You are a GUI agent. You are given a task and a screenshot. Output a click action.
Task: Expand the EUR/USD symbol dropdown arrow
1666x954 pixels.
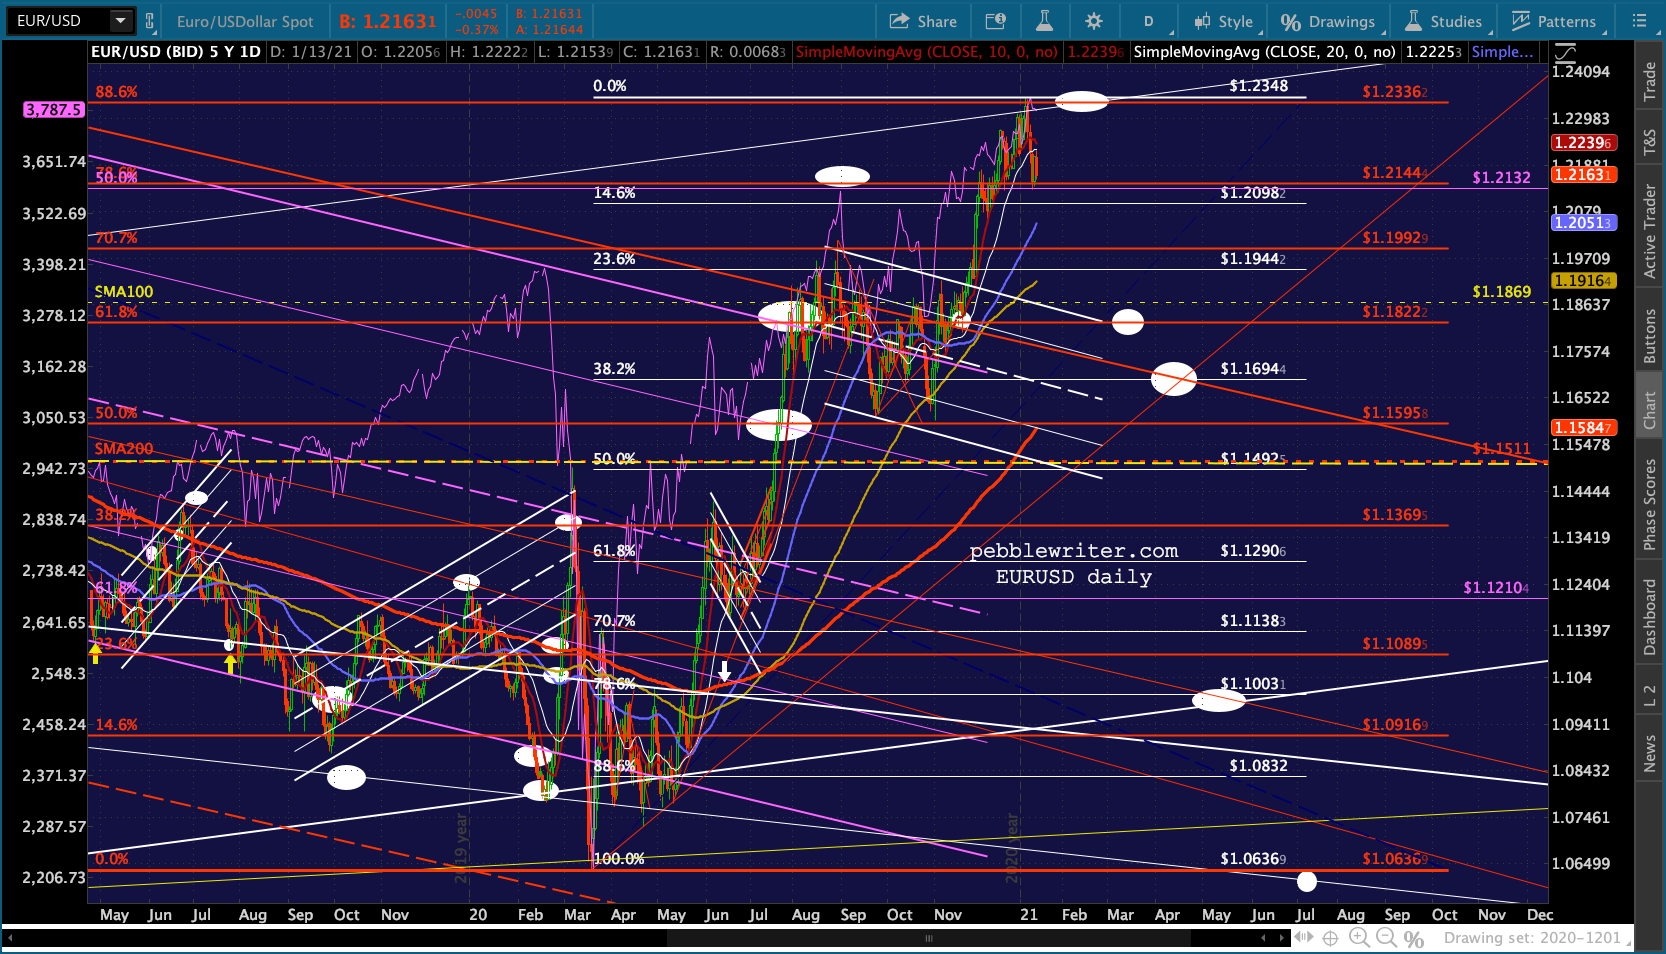click(121, 21)
